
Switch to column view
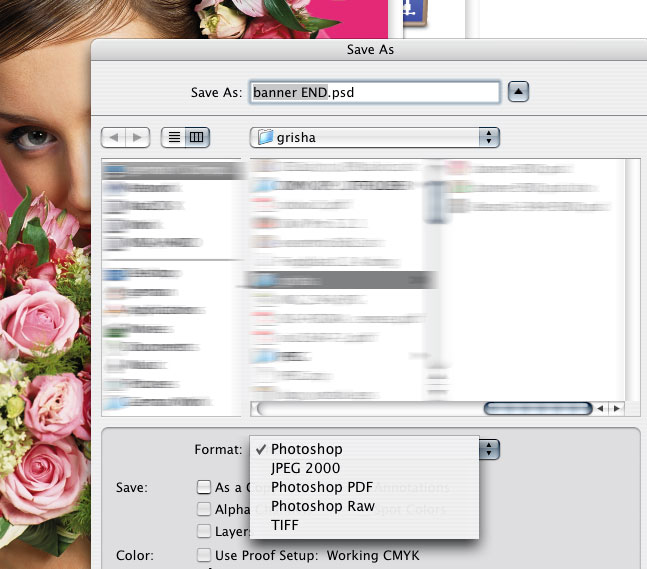[x=197, y=137]
